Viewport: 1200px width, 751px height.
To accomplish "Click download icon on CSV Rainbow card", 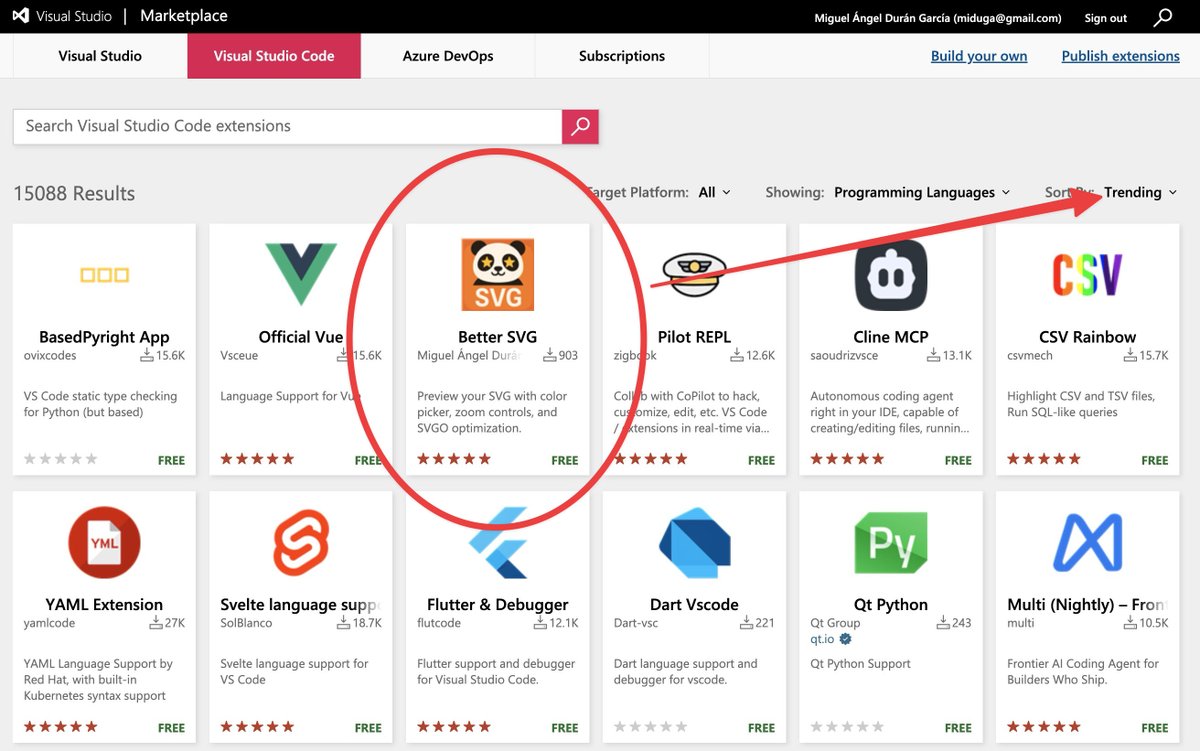I will tap(1130, 355).
